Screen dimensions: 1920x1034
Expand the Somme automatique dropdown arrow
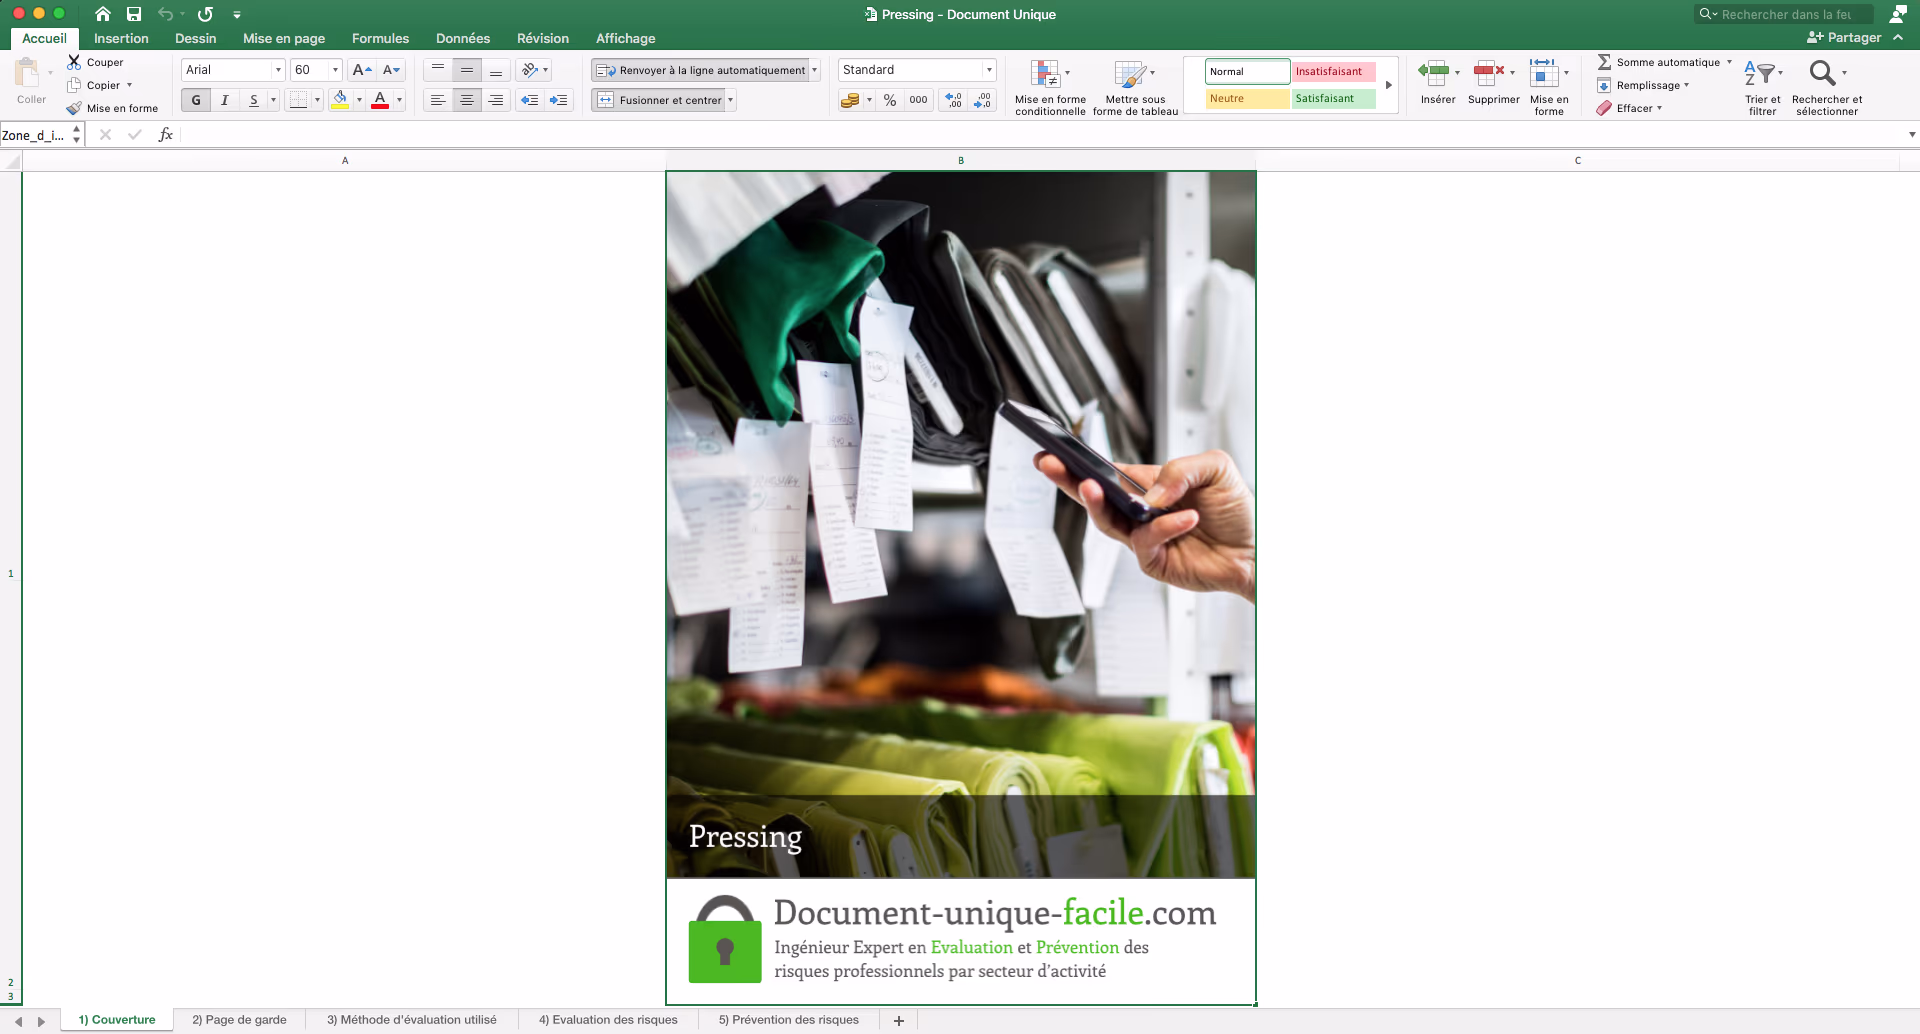[1729, 62]
